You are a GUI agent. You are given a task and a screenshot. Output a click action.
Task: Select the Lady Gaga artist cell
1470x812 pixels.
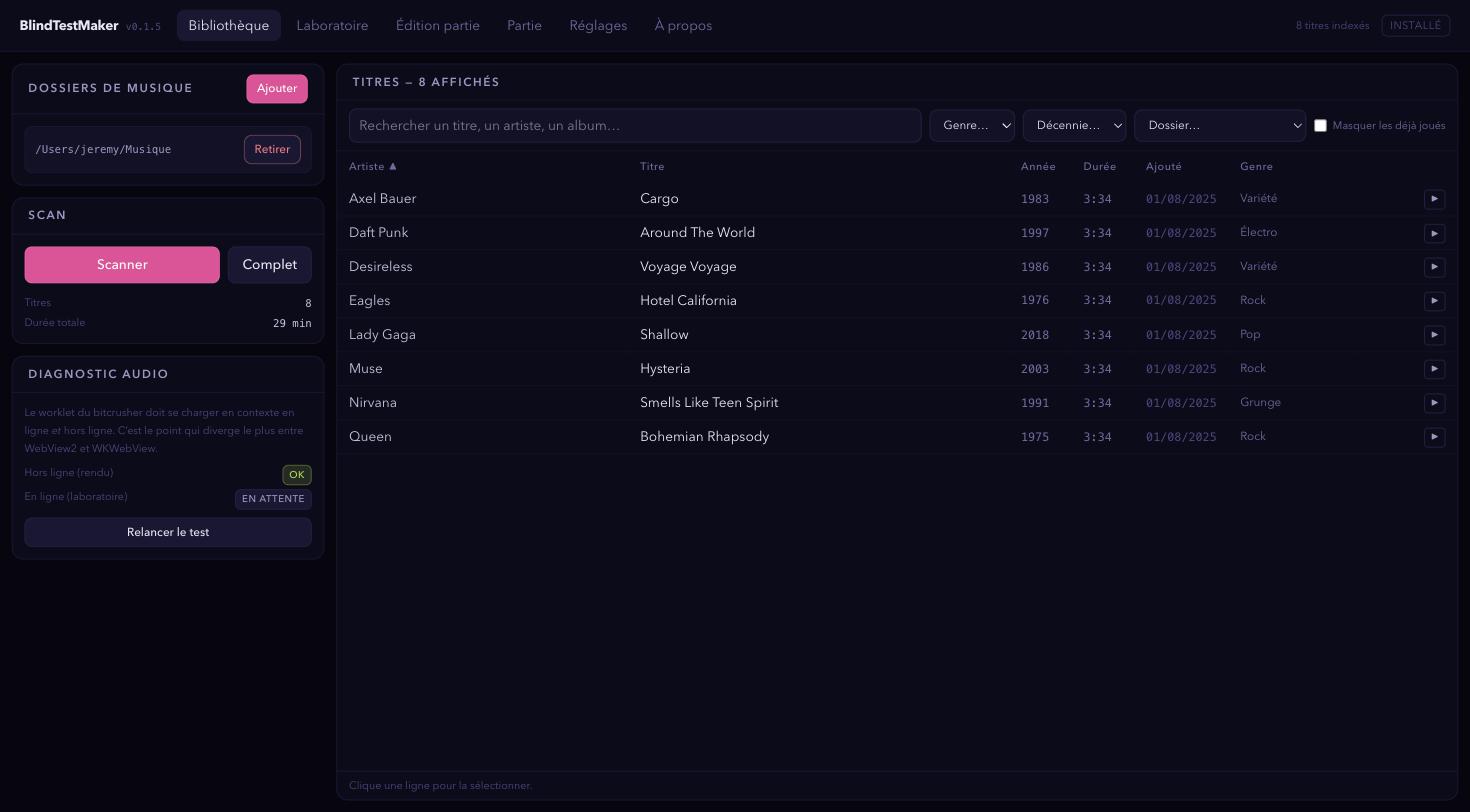(382, 335)
